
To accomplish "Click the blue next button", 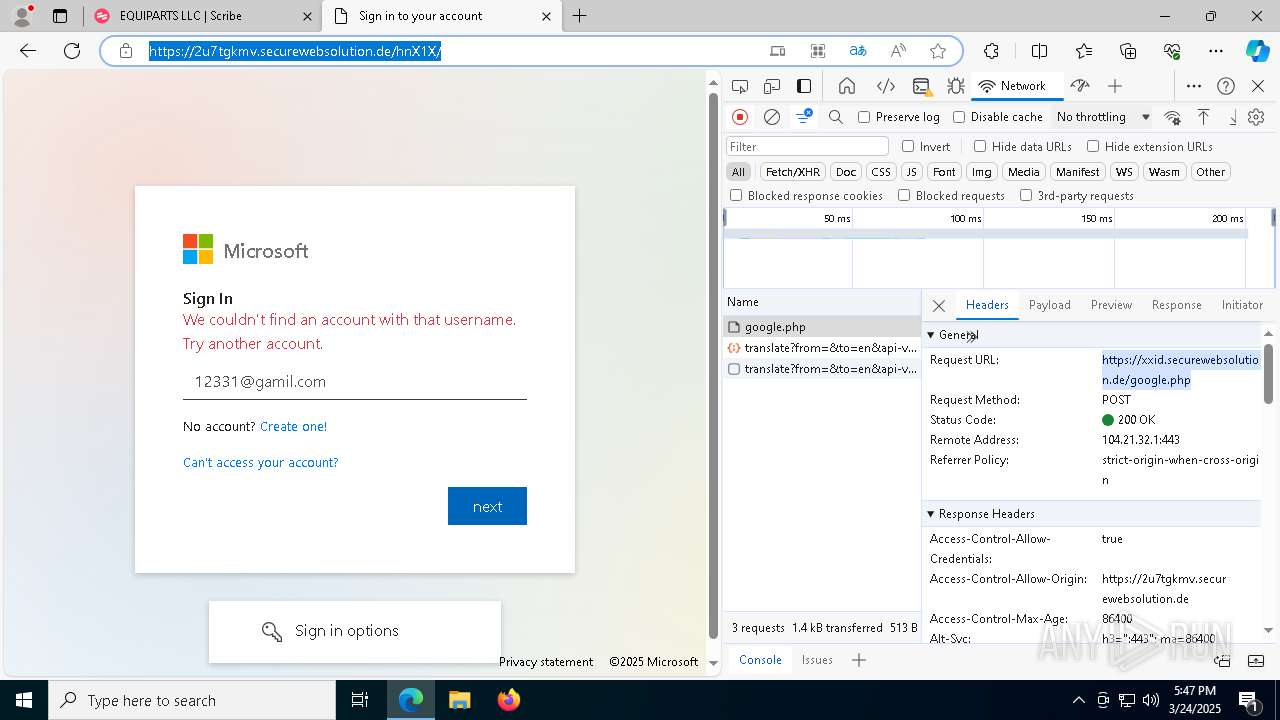I will 487,506.
